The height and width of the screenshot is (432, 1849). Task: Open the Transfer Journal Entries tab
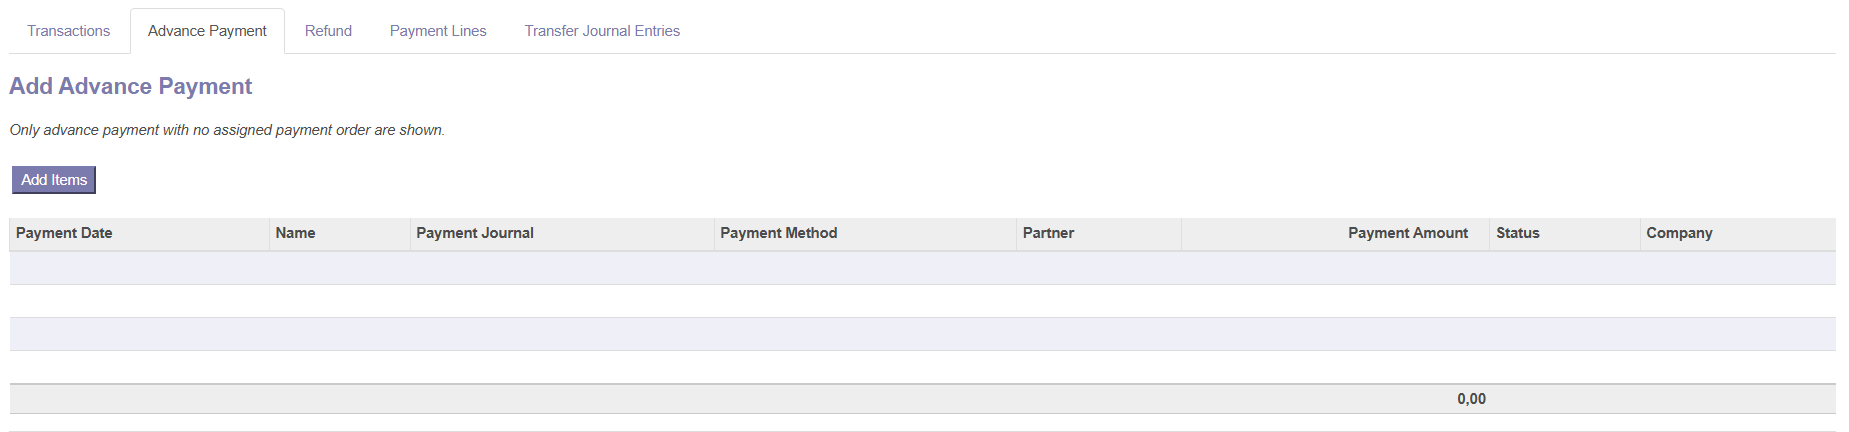click(602, 31)
